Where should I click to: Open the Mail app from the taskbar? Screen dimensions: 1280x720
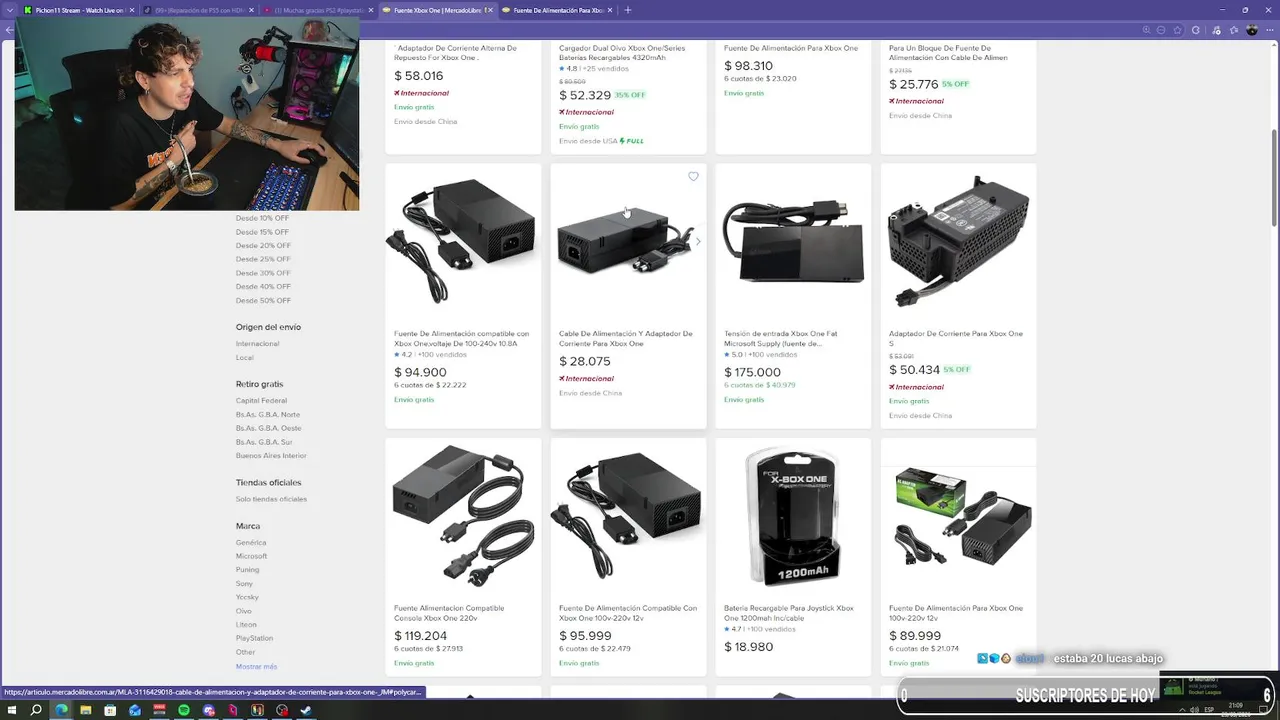point(135,710)
